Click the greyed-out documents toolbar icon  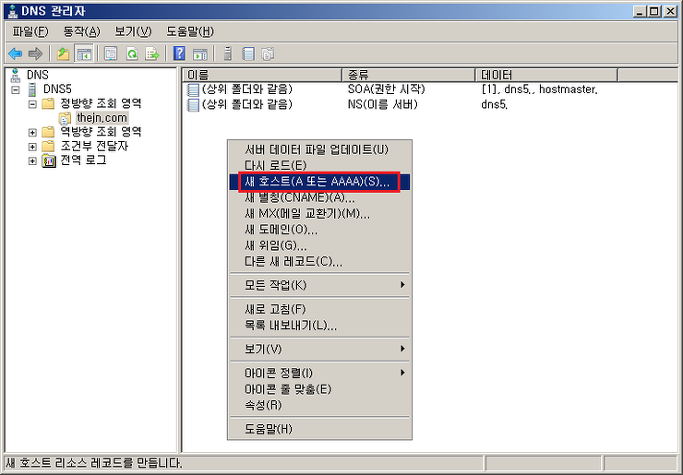coord(268,54)
